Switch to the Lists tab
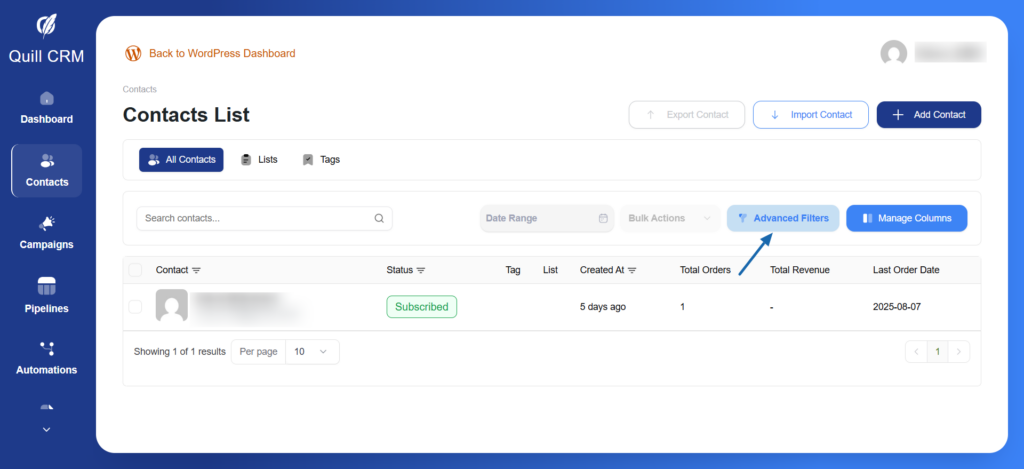1024x469 pixels. pos(259,160)
